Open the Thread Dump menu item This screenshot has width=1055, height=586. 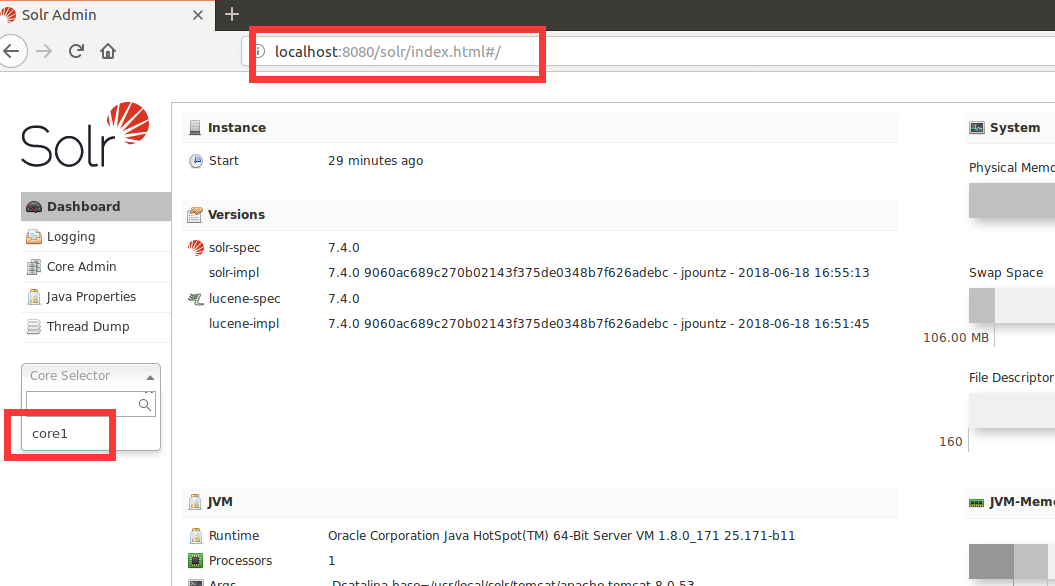point(96,326)
